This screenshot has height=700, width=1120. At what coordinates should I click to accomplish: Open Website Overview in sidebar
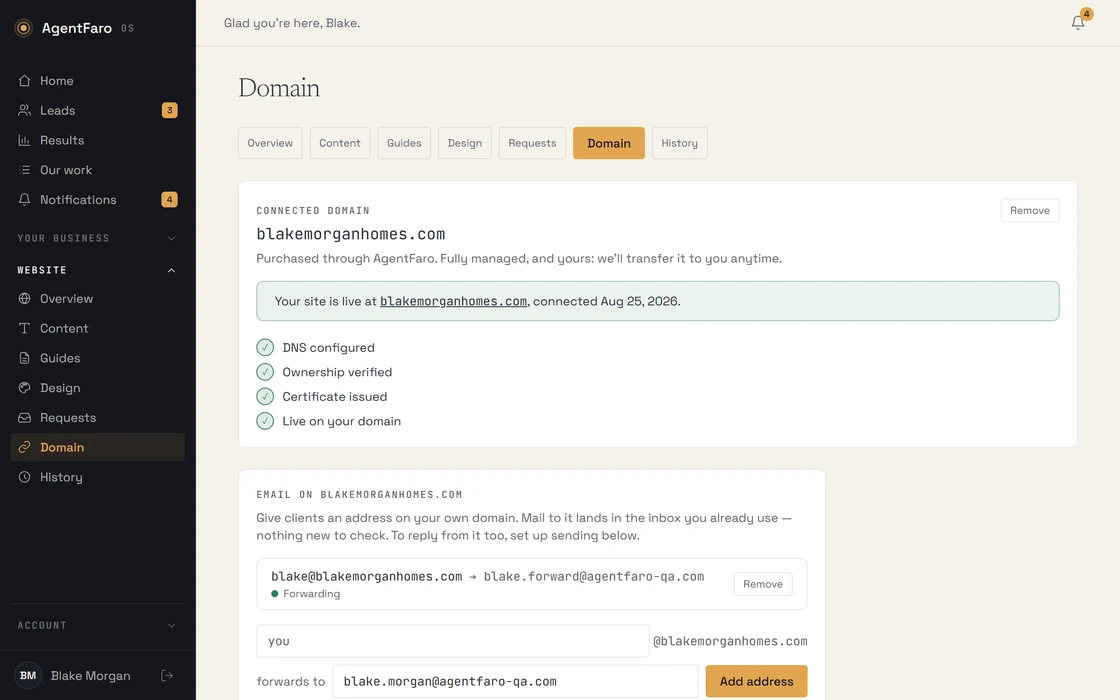[98, 299]
